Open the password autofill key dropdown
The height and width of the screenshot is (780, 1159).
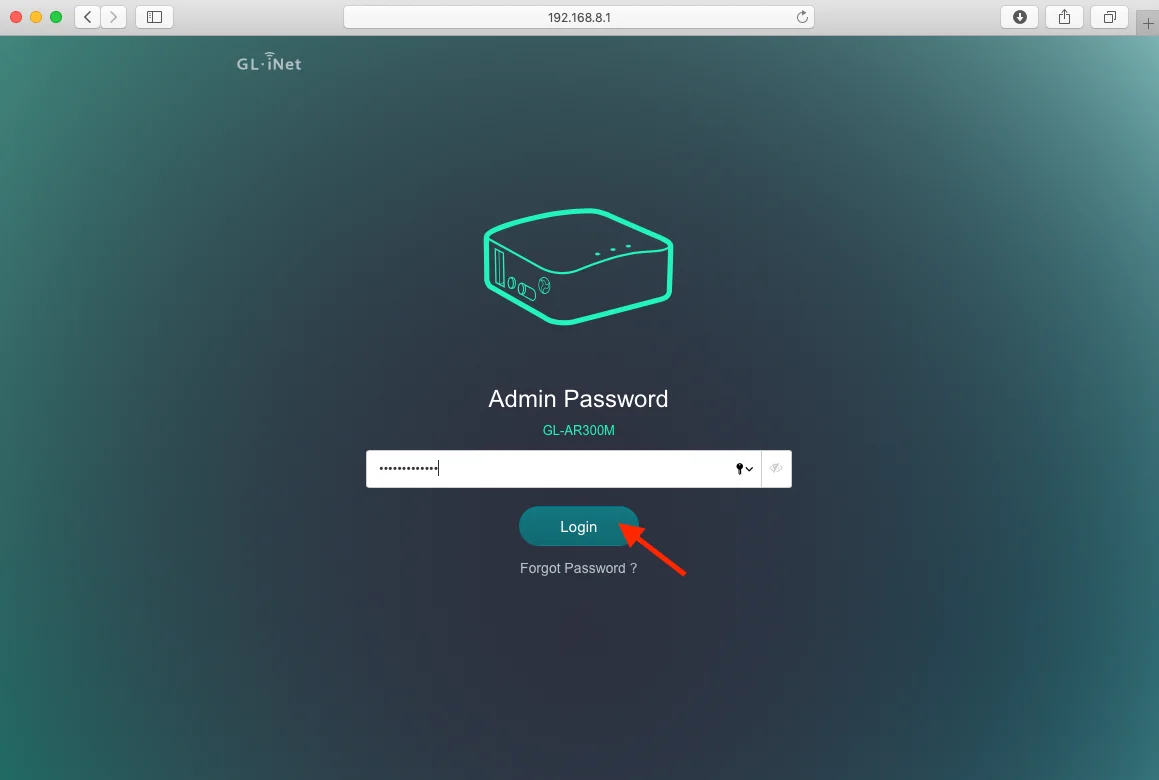(x=744, y=469)
